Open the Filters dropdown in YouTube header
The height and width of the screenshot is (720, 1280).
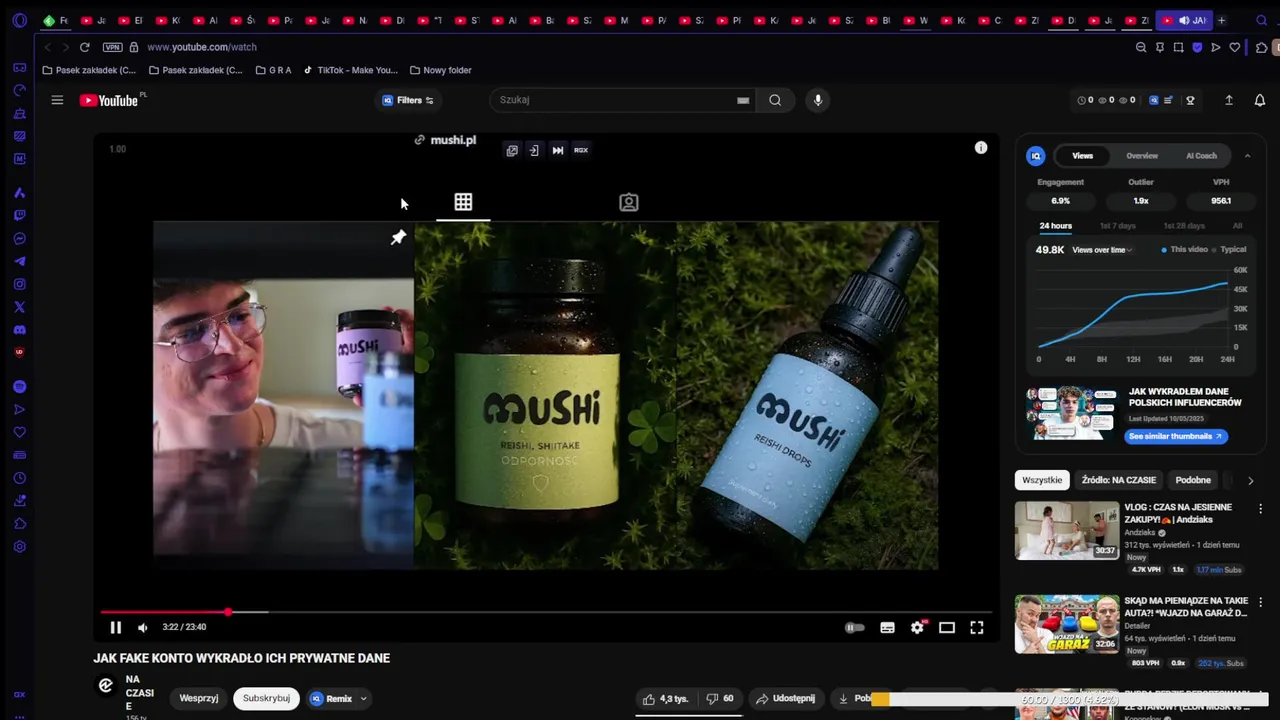click(x=408, y=100)
